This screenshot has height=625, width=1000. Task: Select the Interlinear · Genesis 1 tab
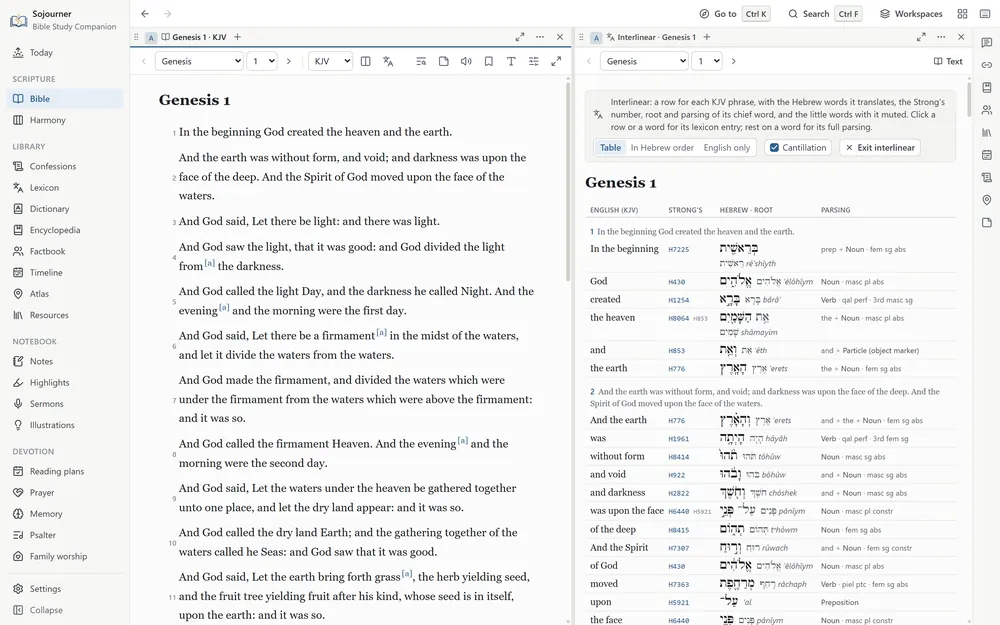[x=650, y=37]
